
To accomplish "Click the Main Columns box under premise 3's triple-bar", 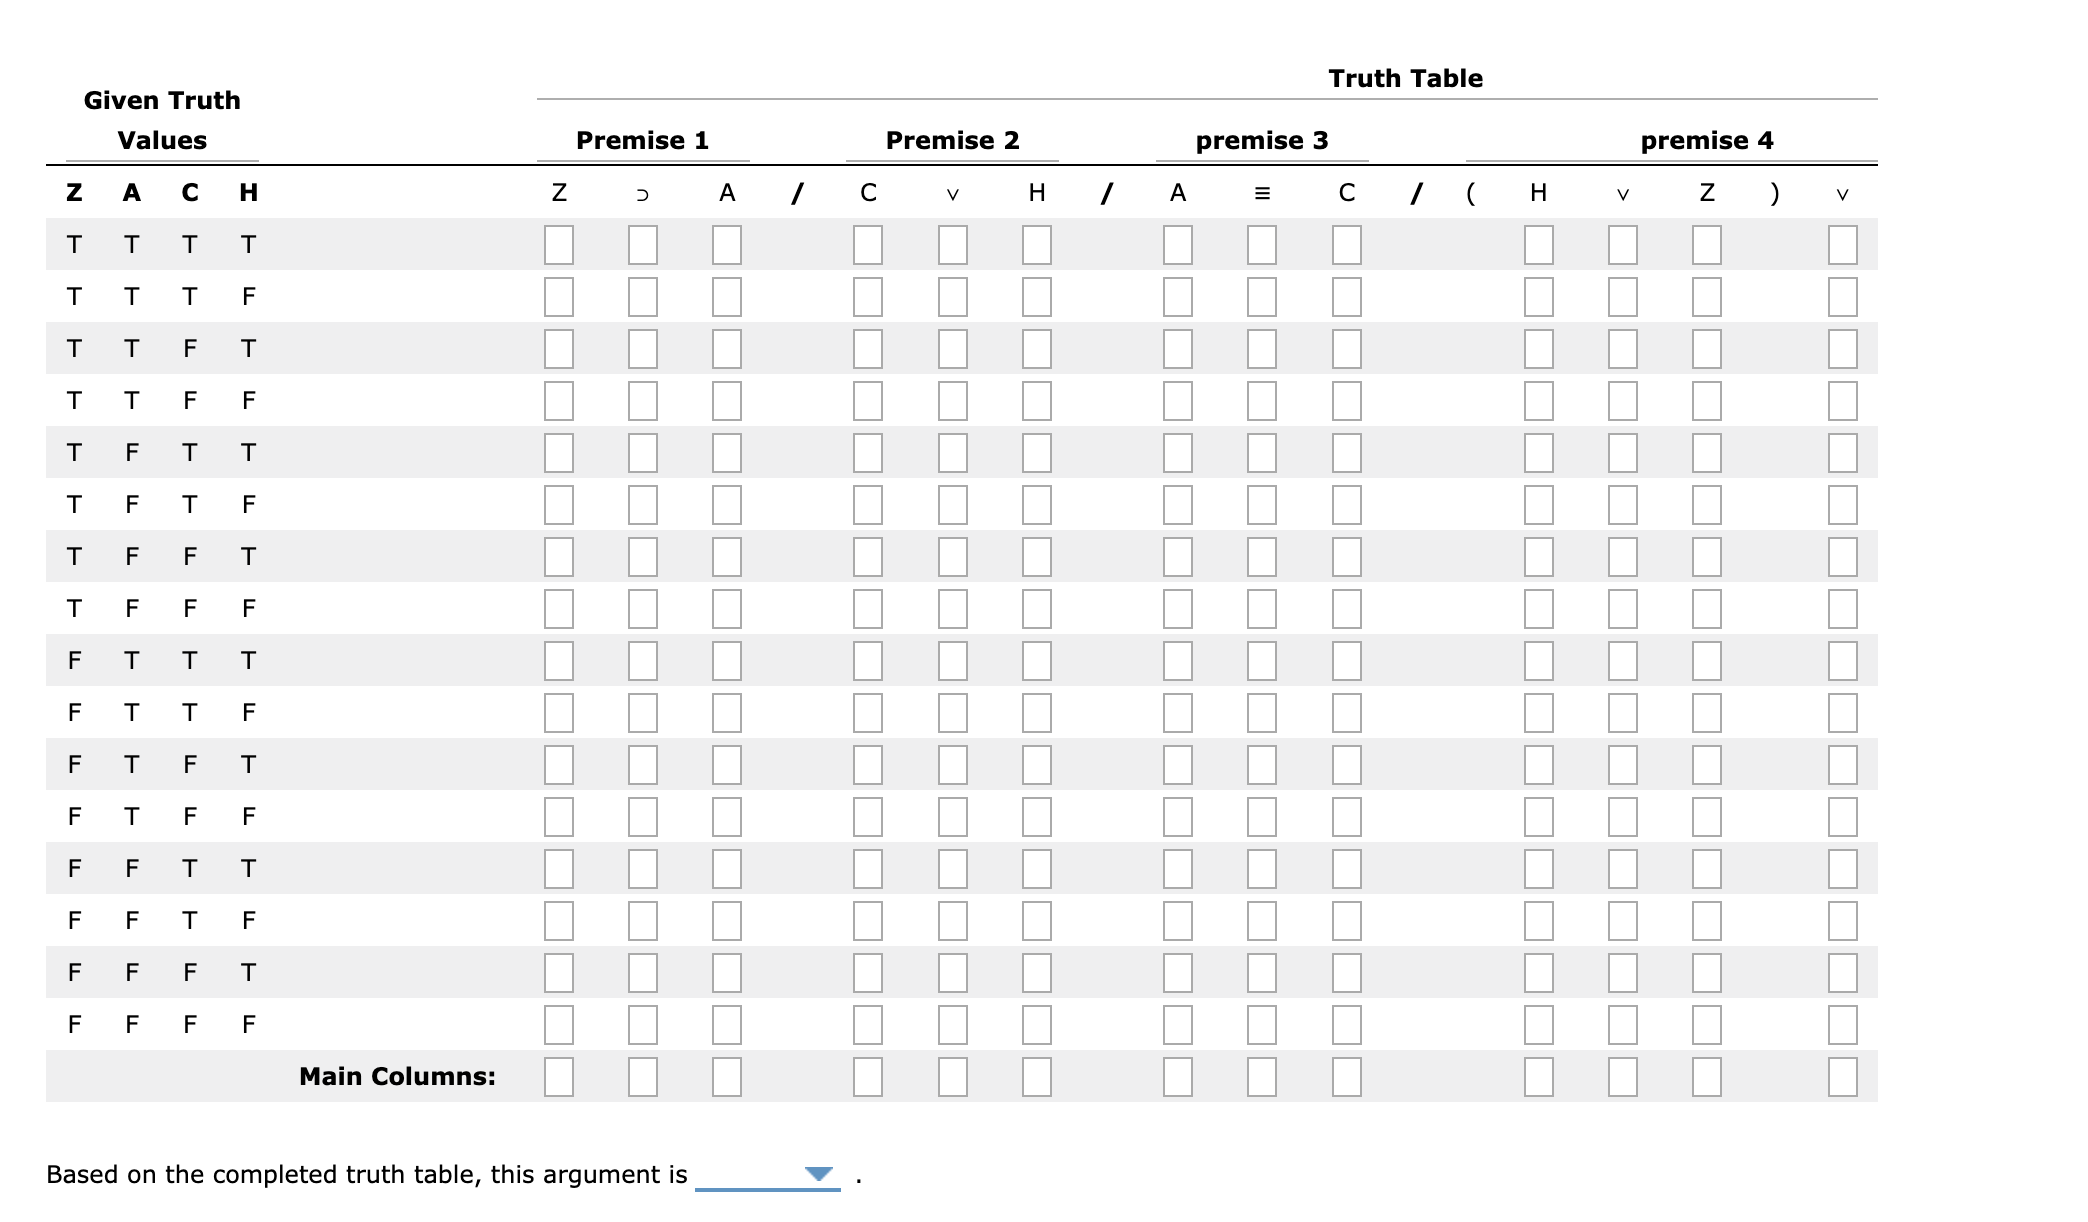I will [1262, 1077].
